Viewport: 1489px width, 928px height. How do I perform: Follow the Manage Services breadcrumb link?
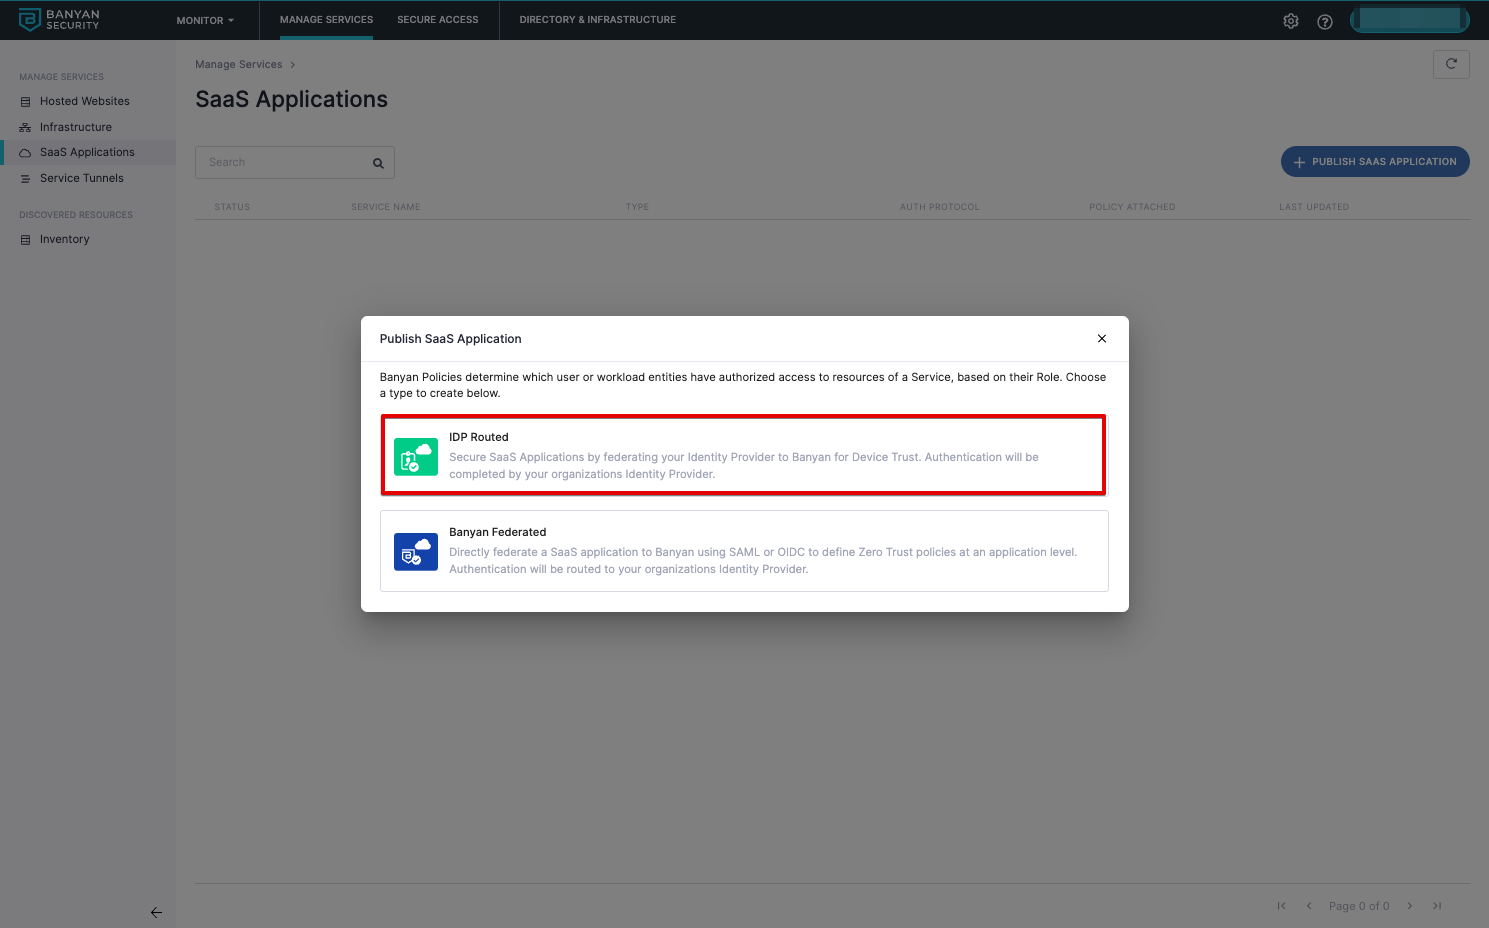(238, 65)
